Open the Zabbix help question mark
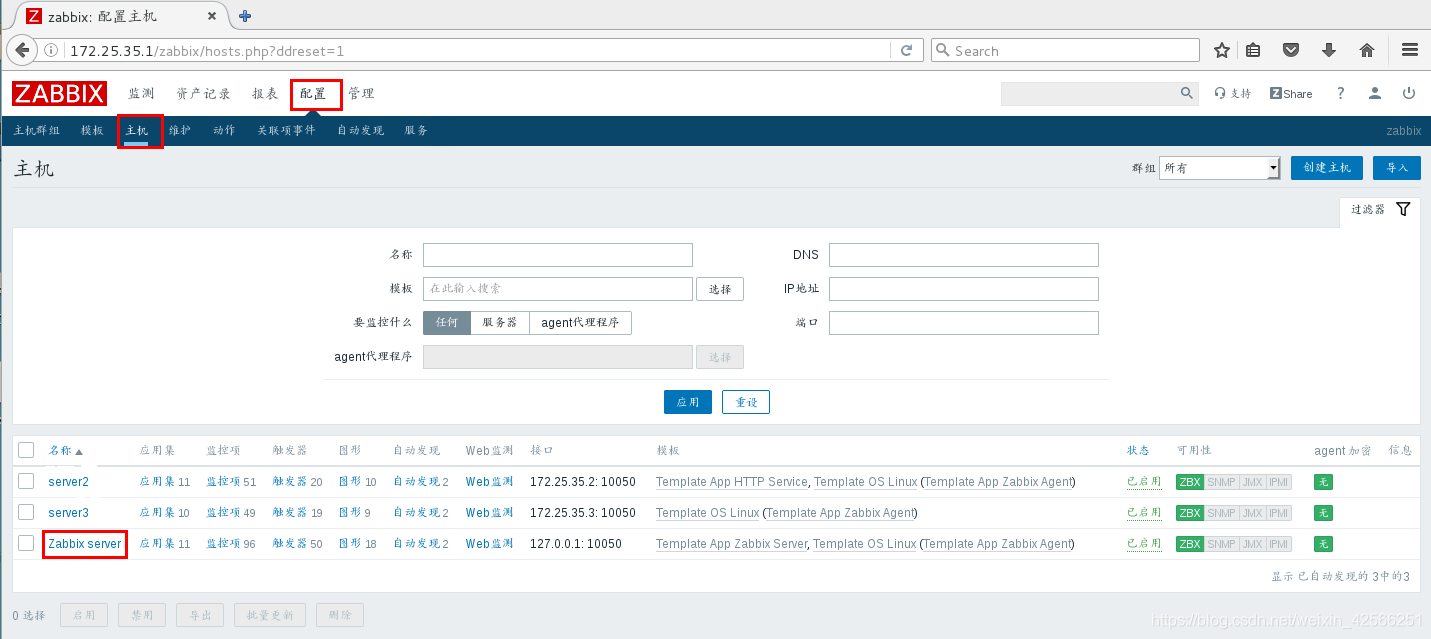This screenshot has width=1431, height=639. (1341, 93)
